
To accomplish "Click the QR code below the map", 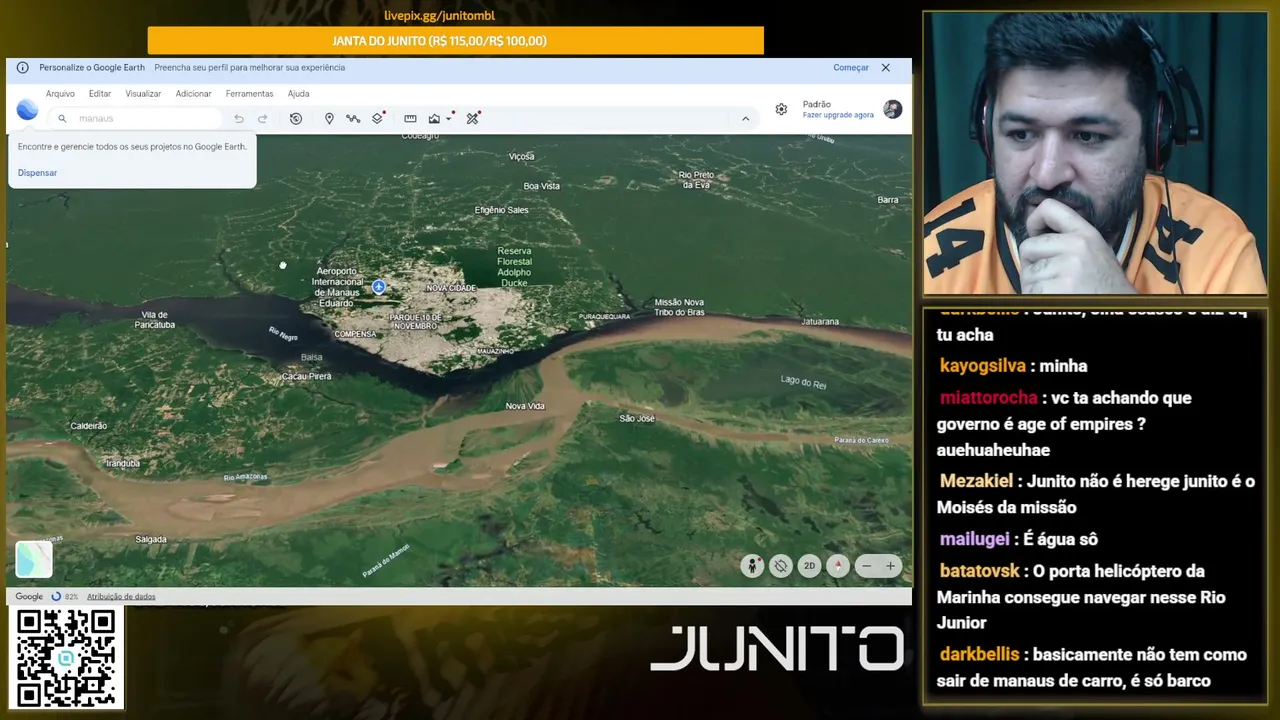I will click(x=66, y=657).
